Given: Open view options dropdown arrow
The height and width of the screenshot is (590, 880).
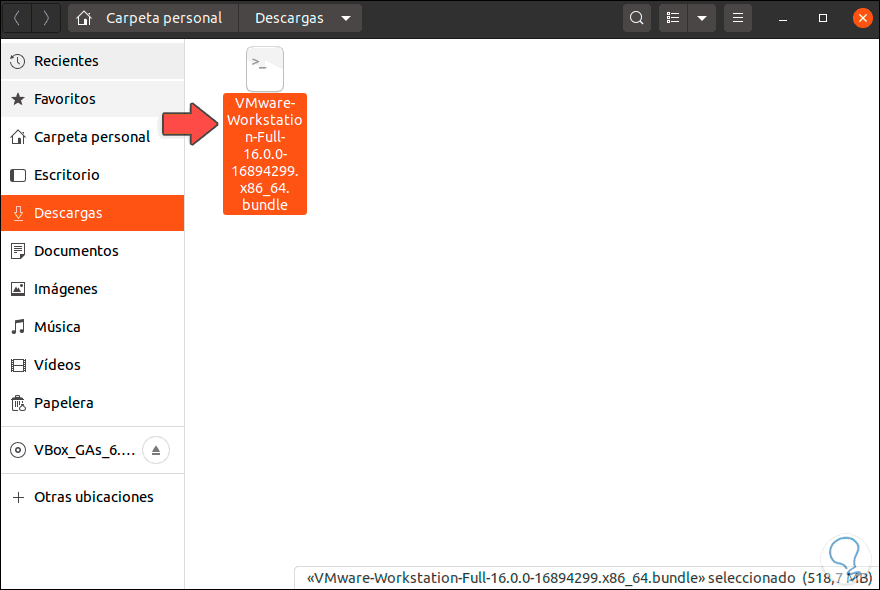Looking at the screenshot, I should pos(702,19).
